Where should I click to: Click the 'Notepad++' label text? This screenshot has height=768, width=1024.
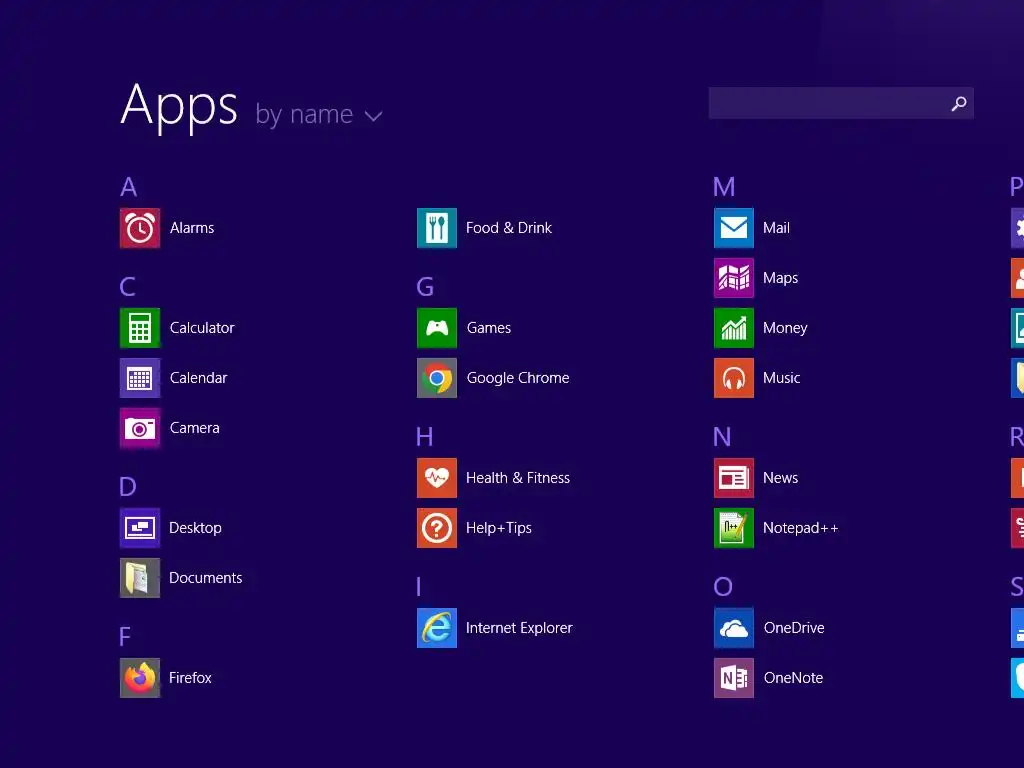(801, 528)
